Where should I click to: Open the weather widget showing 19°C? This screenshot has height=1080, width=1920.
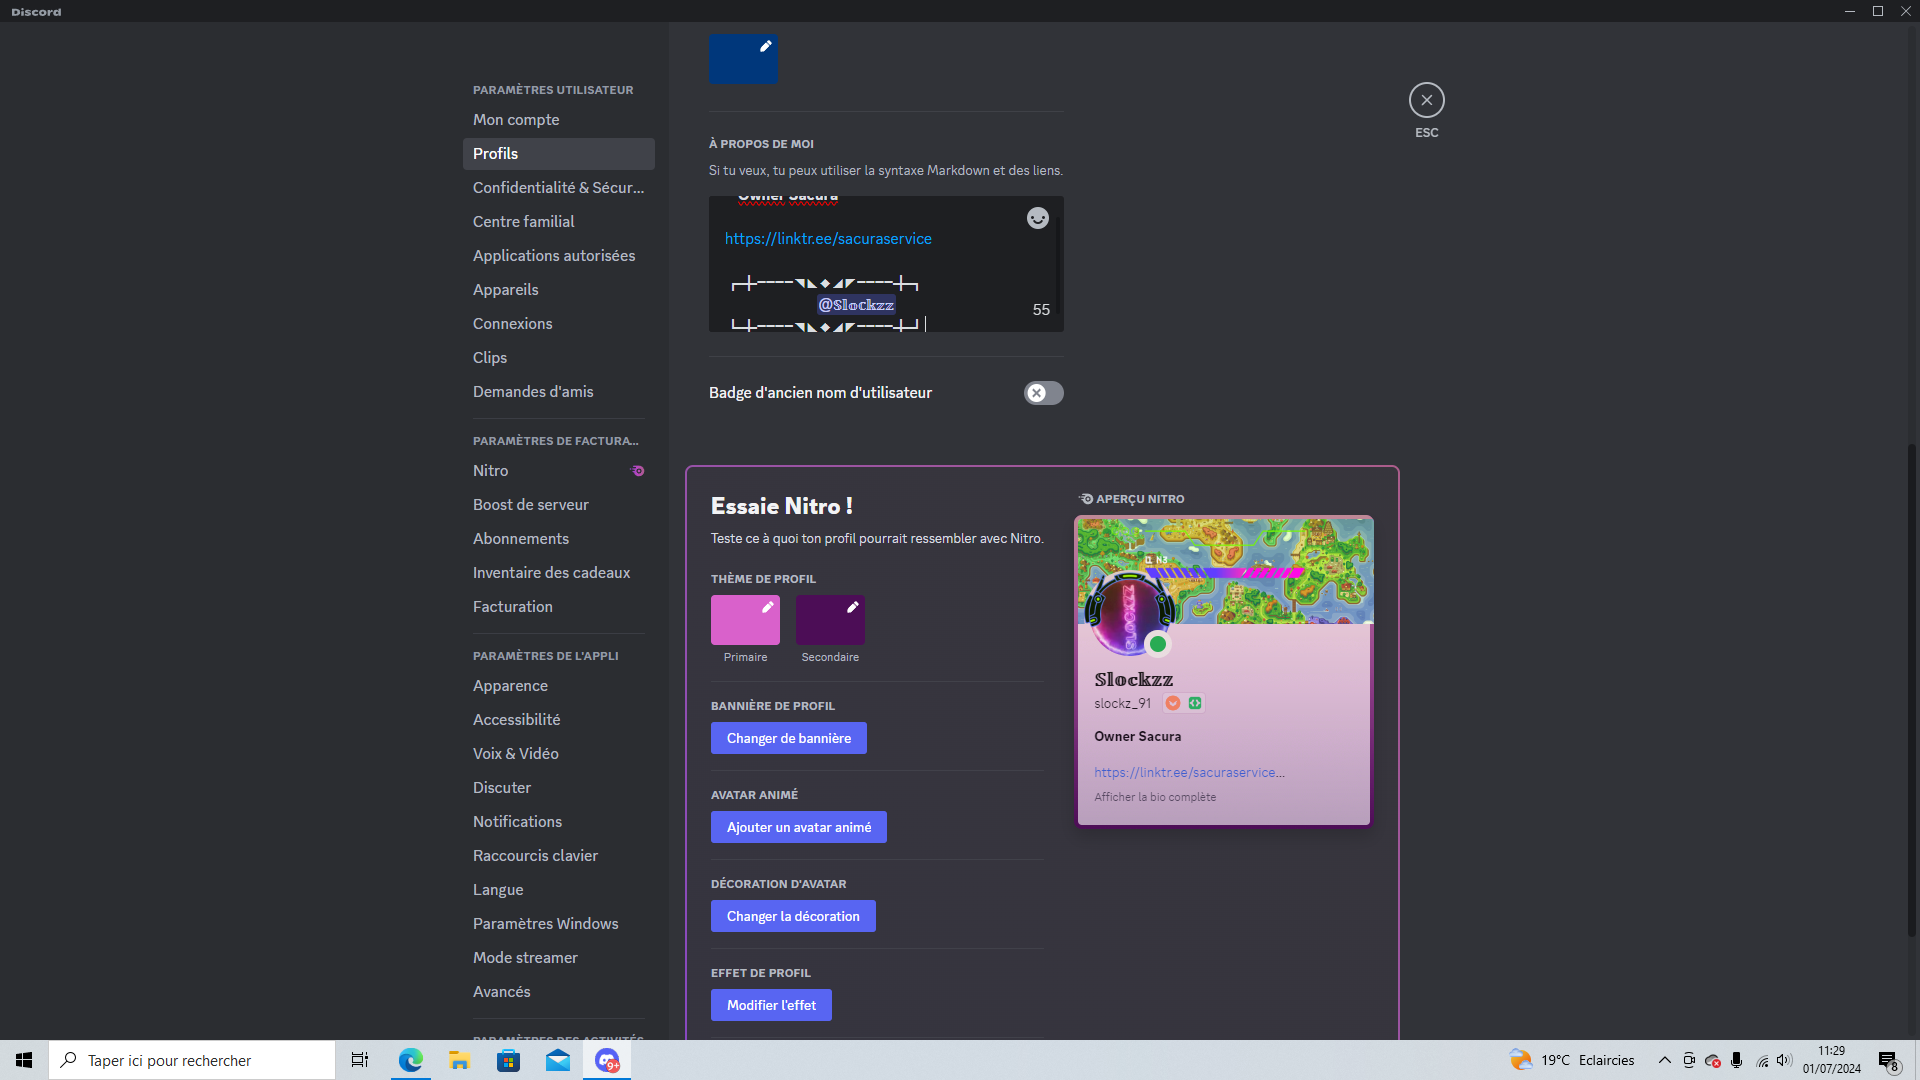(1572, 1060)
